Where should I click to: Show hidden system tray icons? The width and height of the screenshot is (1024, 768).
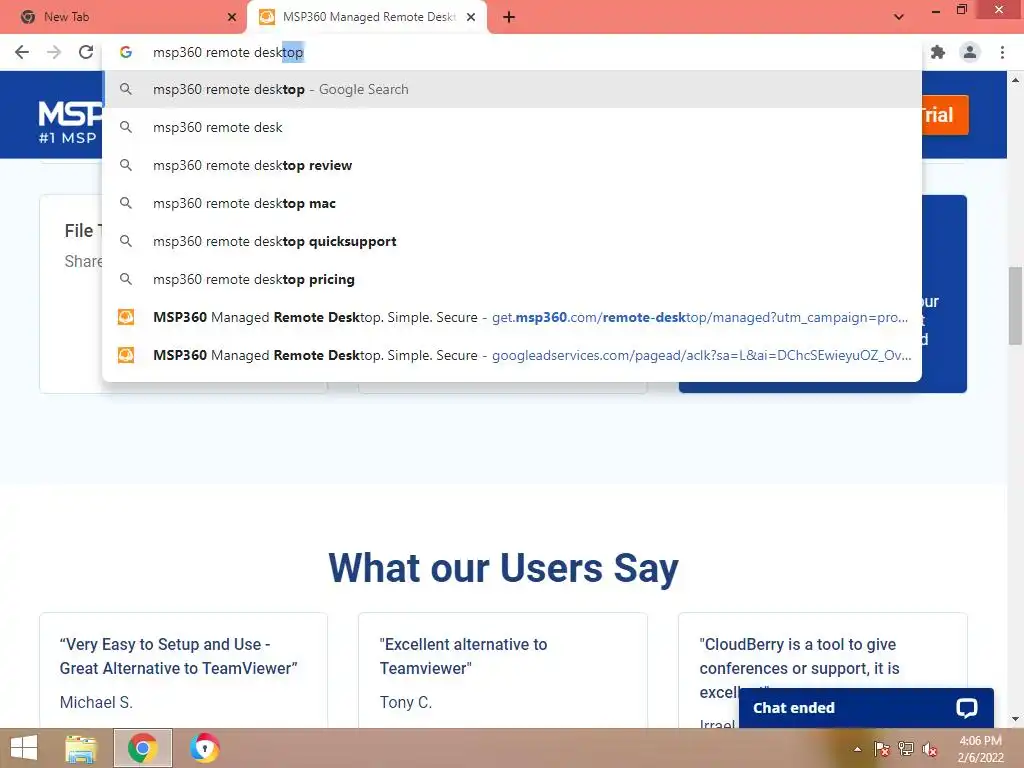[857, 749]
